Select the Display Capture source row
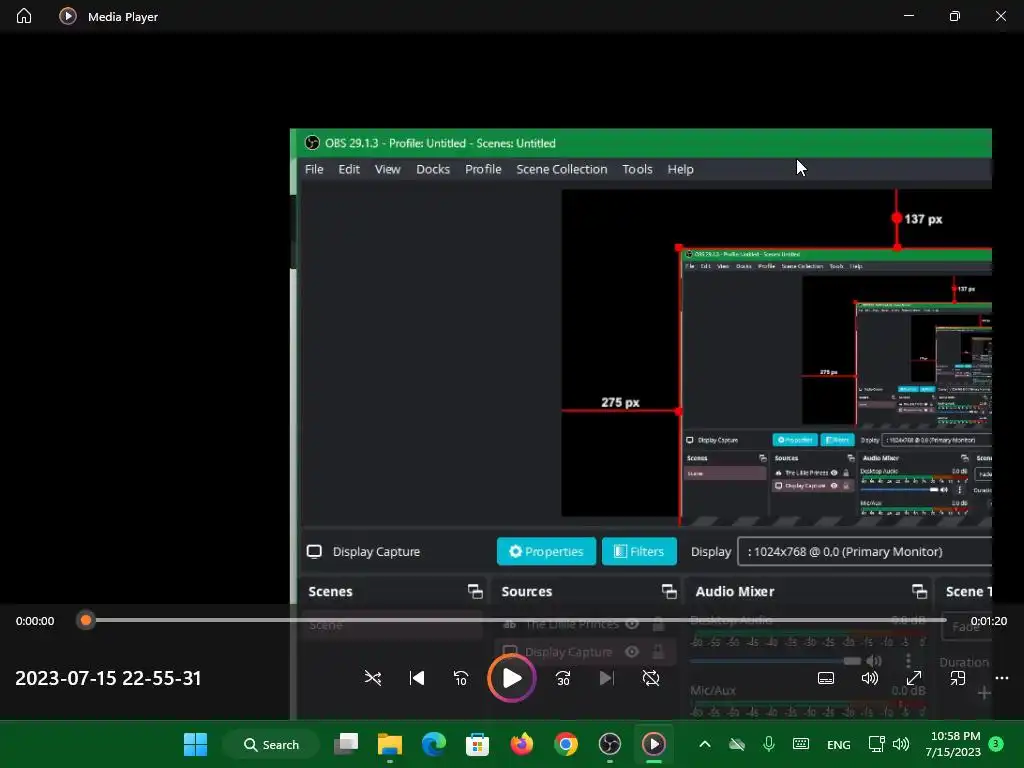This screenshot has height=768, width=1024. click(x=584, y=652)
